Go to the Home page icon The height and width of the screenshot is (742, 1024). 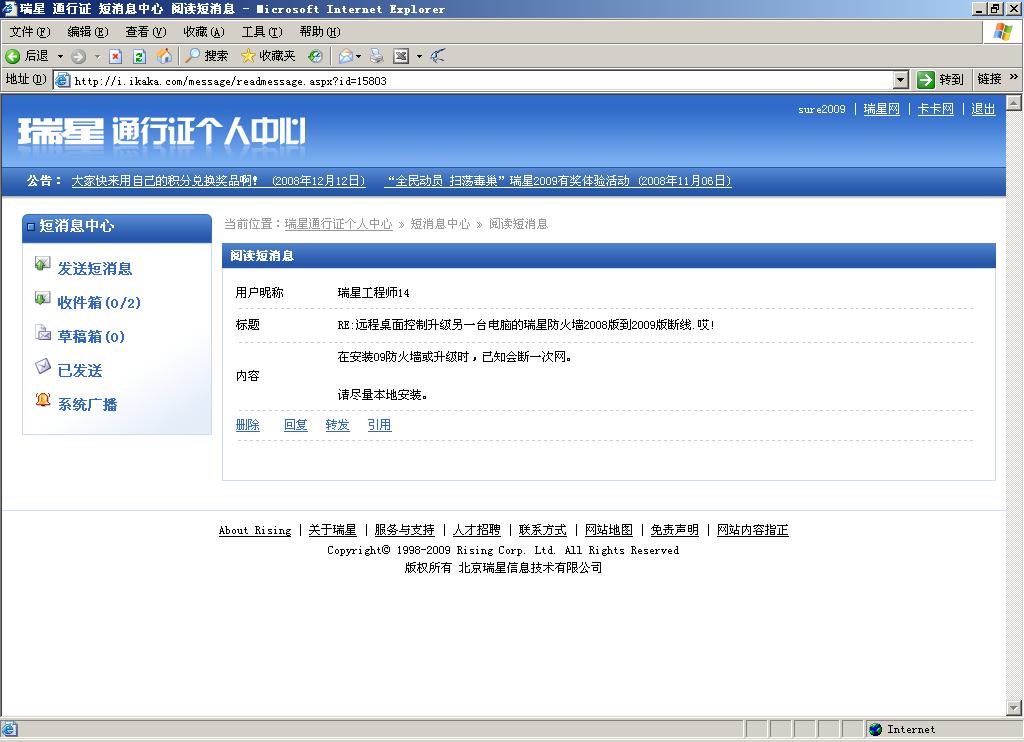164,56
